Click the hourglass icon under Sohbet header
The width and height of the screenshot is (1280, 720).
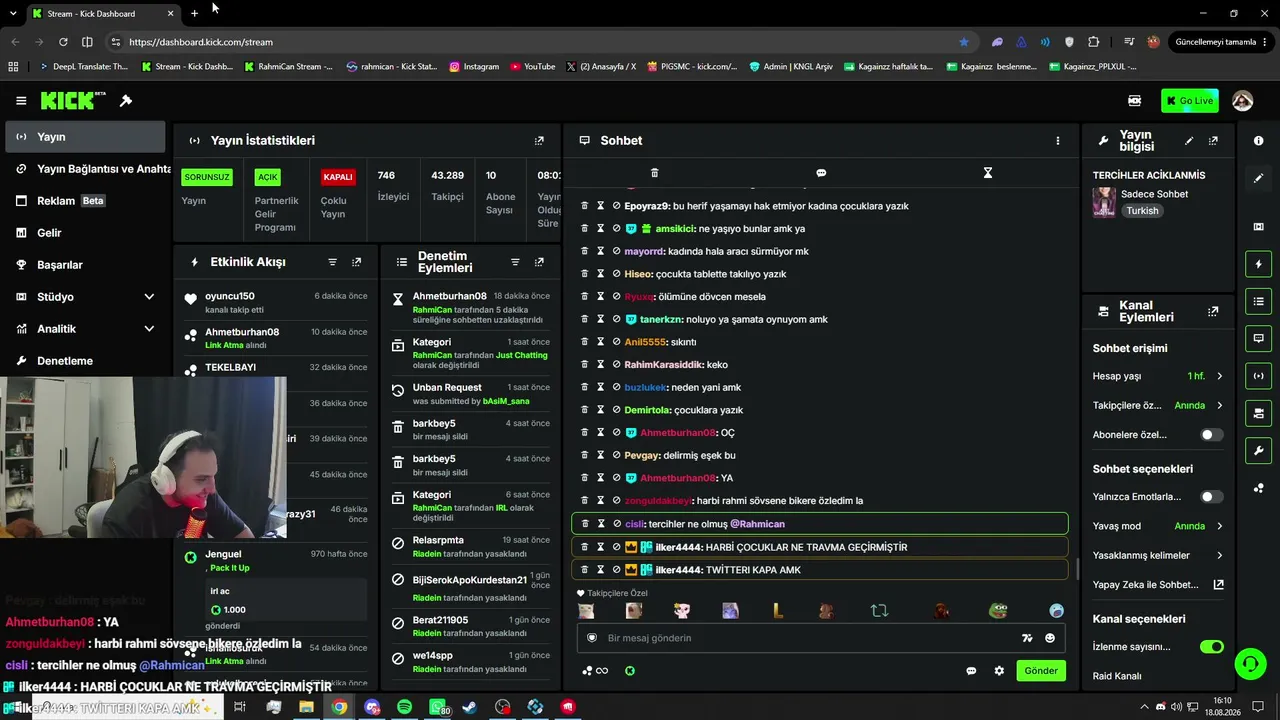[988, 173]
